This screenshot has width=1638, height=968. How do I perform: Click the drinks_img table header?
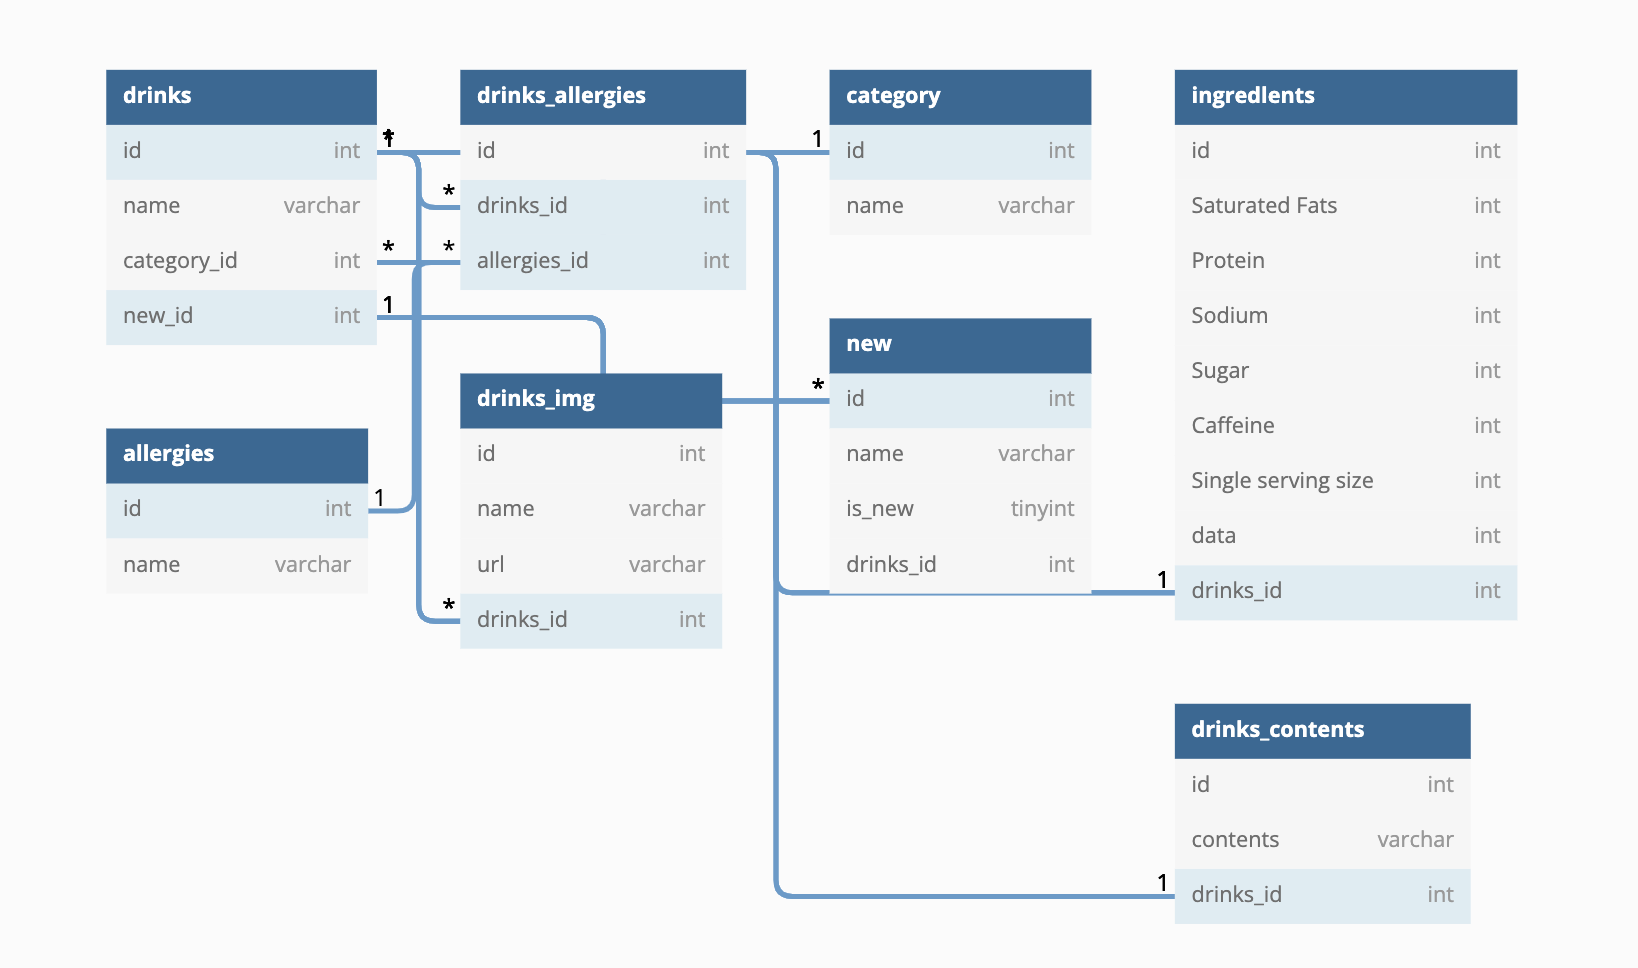tap(591, 400)
